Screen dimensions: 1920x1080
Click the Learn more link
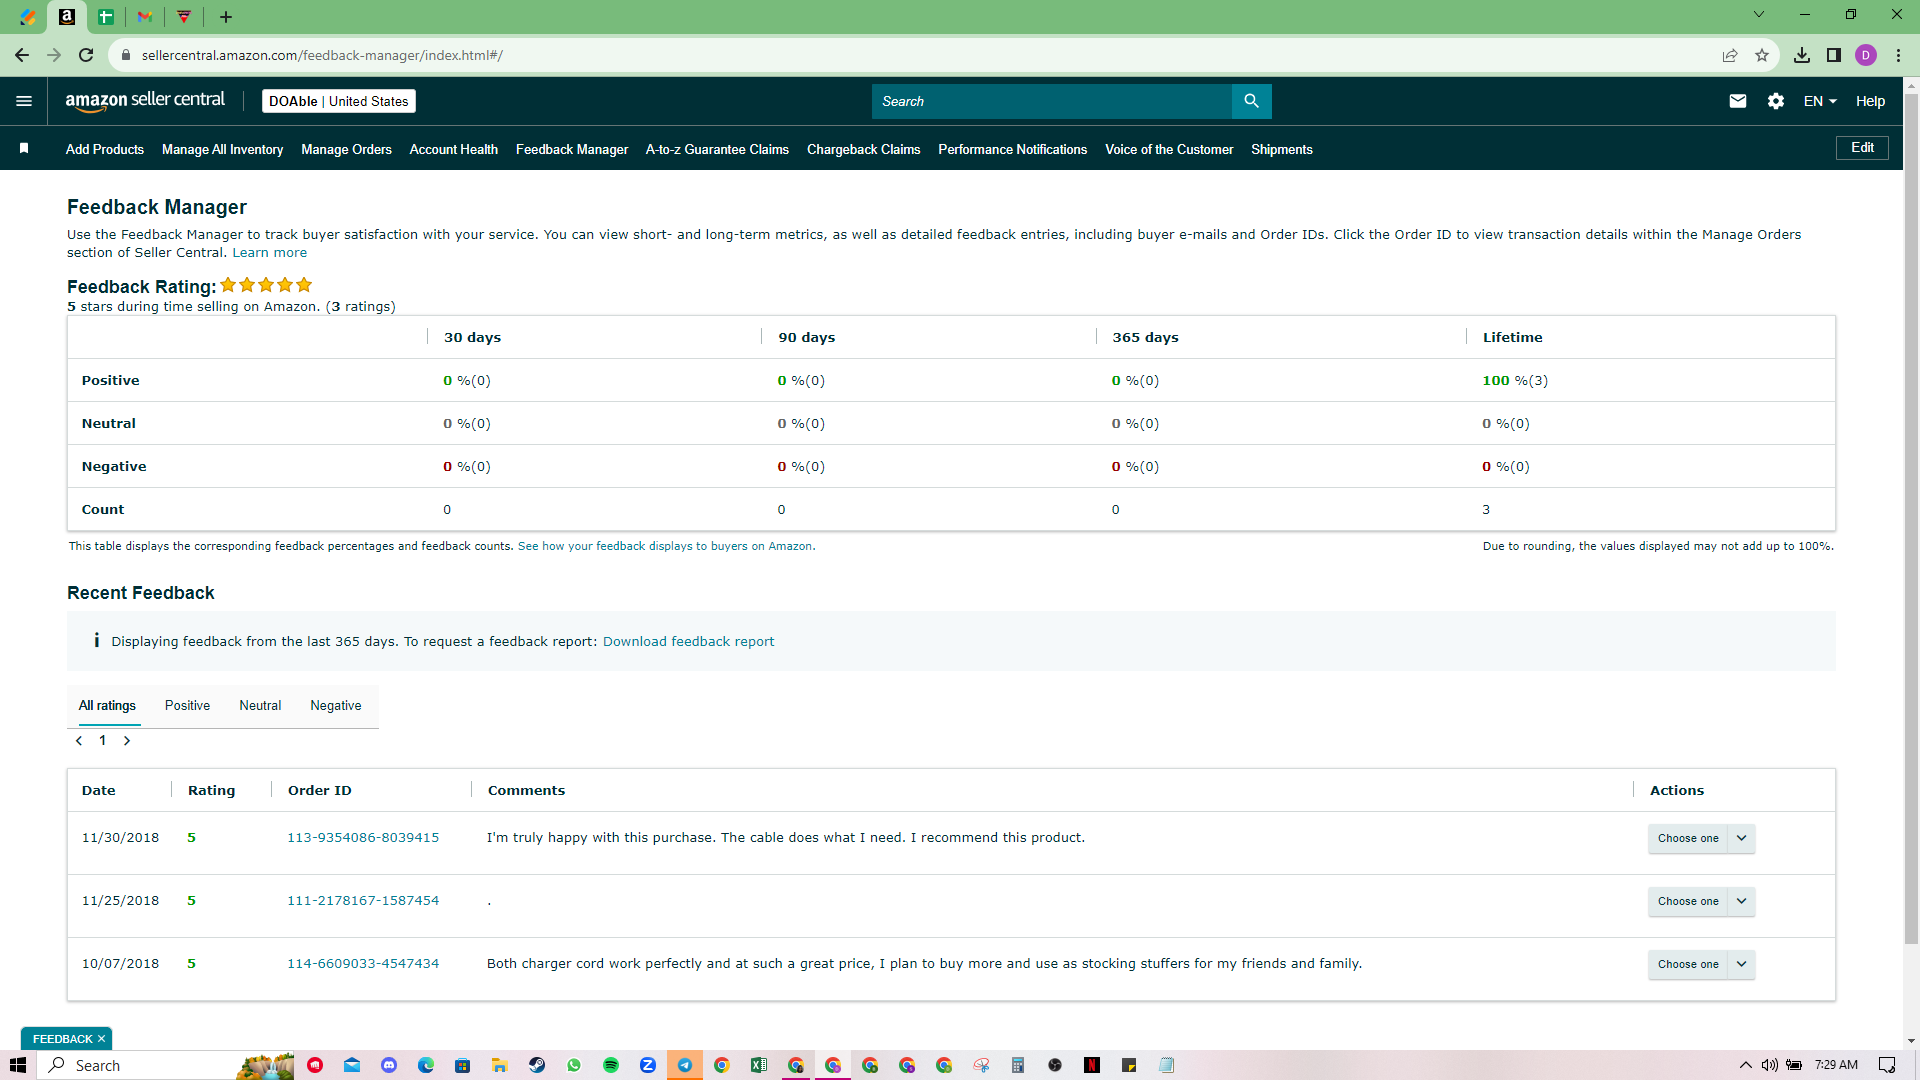coord(270,252)
